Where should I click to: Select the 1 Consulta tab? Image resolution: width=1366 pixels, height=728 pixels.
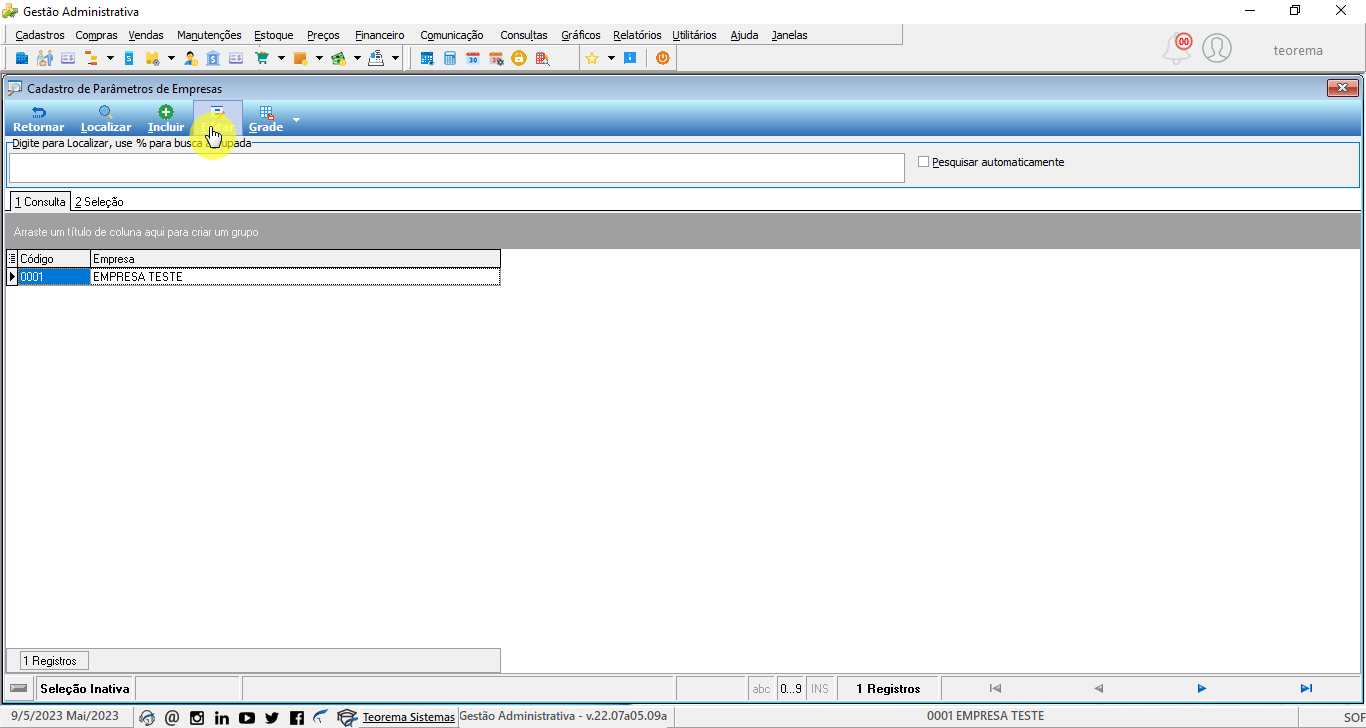40,201
